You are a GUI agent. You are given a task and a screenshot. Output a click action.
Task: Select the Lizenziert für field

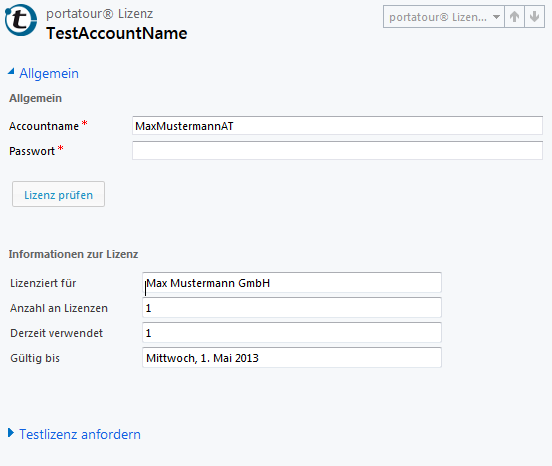coord(292,283)
